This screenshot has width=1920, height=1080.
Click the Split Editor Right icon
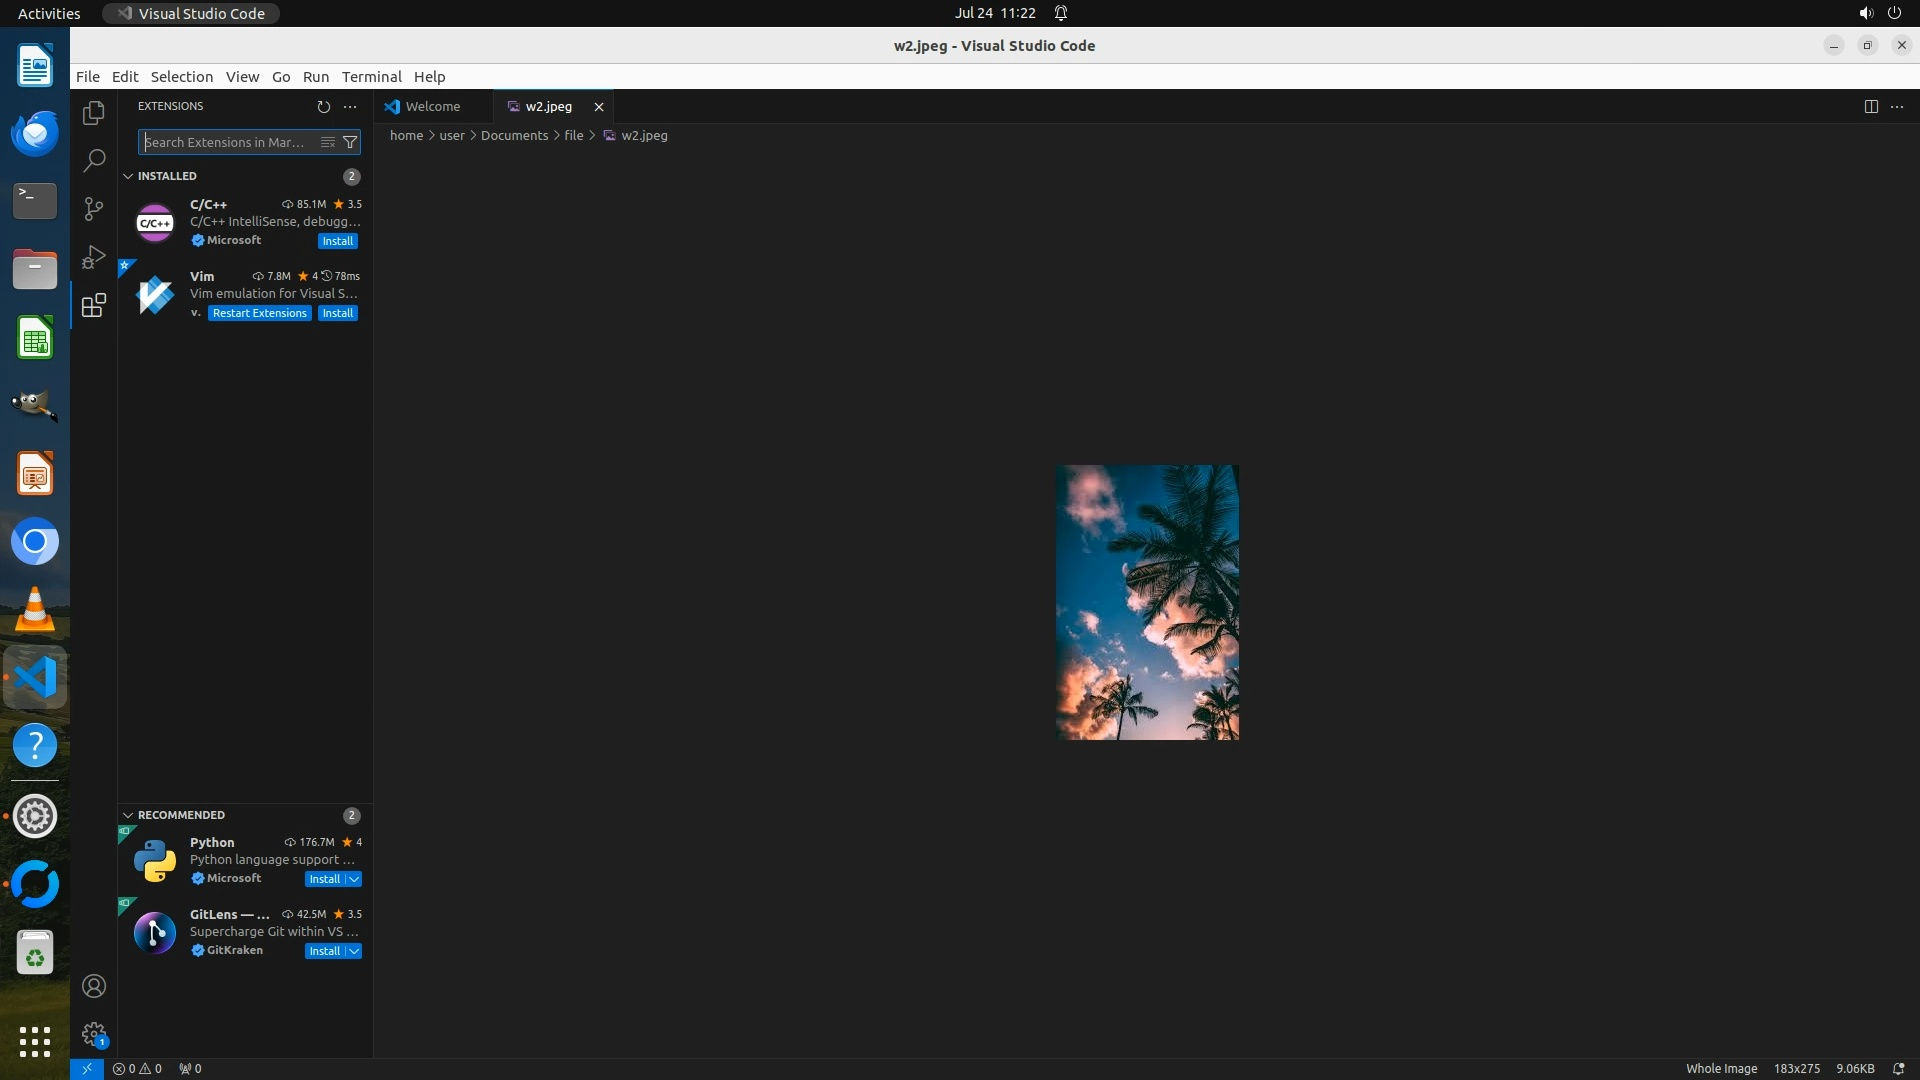(1871, 106)
